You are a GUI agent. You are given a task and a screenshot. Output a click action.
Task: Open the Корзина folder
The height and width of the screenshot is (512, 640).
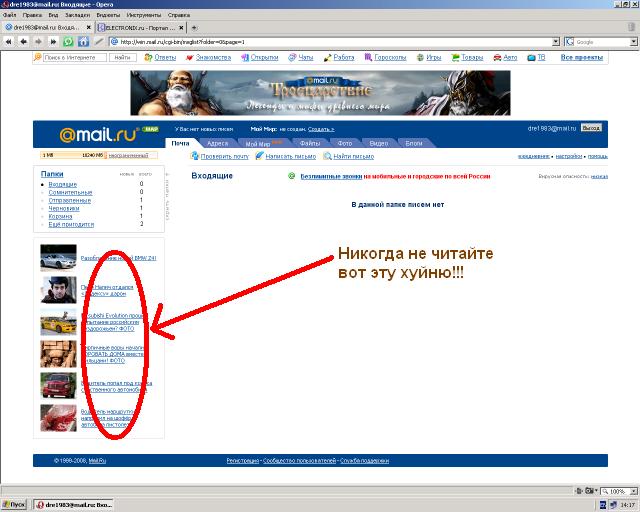click(x=60, y=216)
